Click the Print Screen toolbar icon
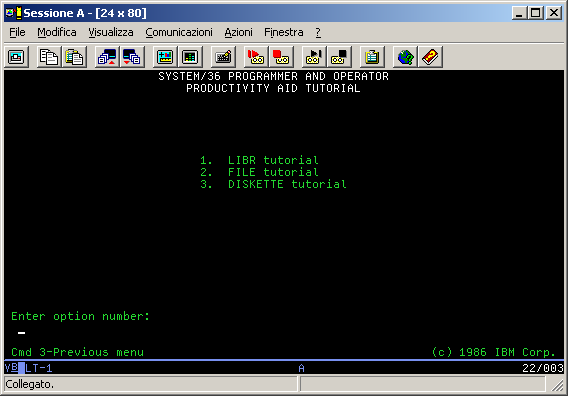The width and height of the screenshot is (568, 396). click(x=16, y=57)
